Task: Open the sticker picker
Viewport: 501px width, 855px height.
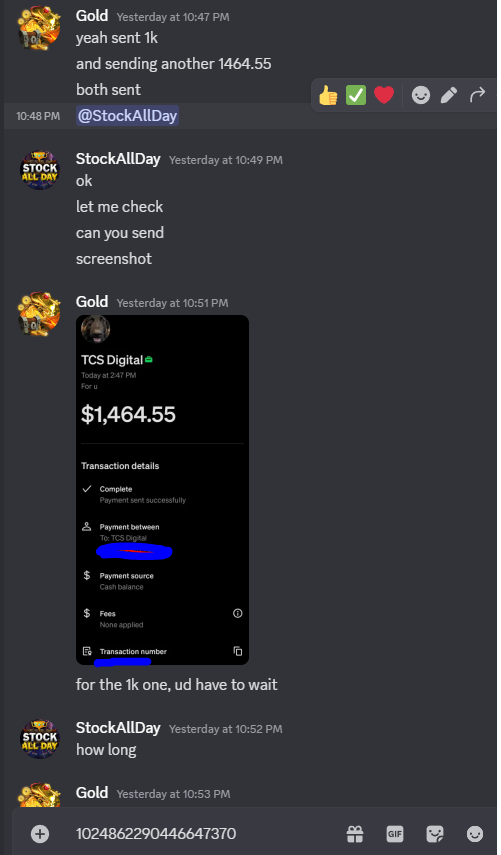Action: [x=434, y=833]
